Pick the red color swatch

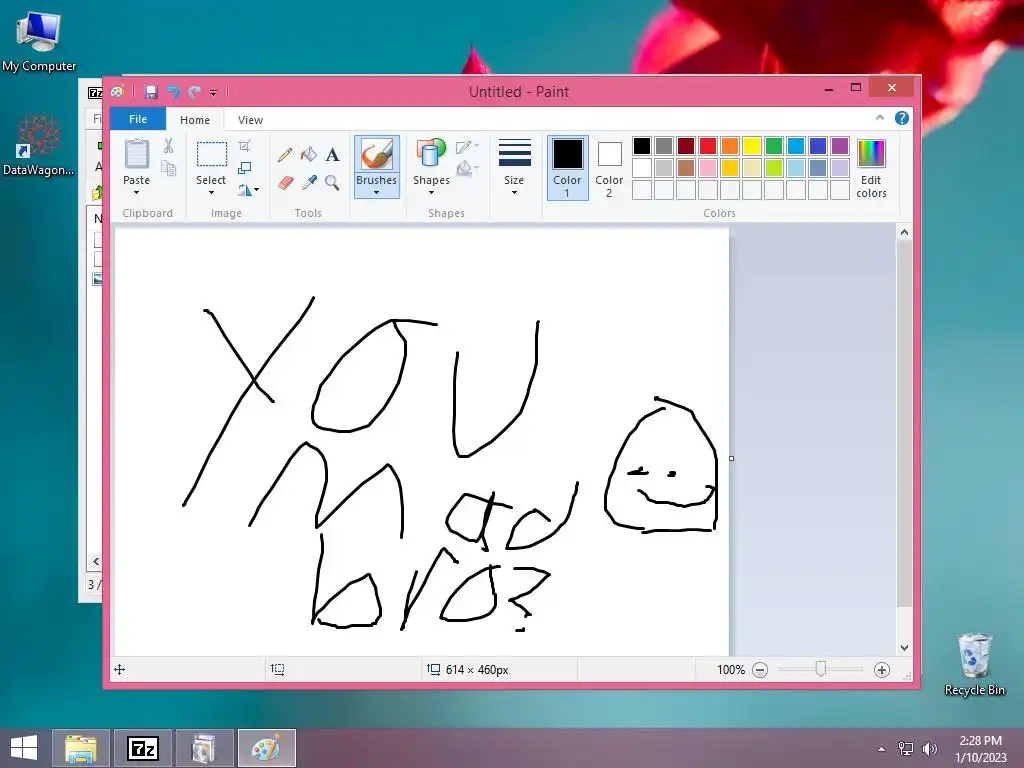click(x=708, y=146)
